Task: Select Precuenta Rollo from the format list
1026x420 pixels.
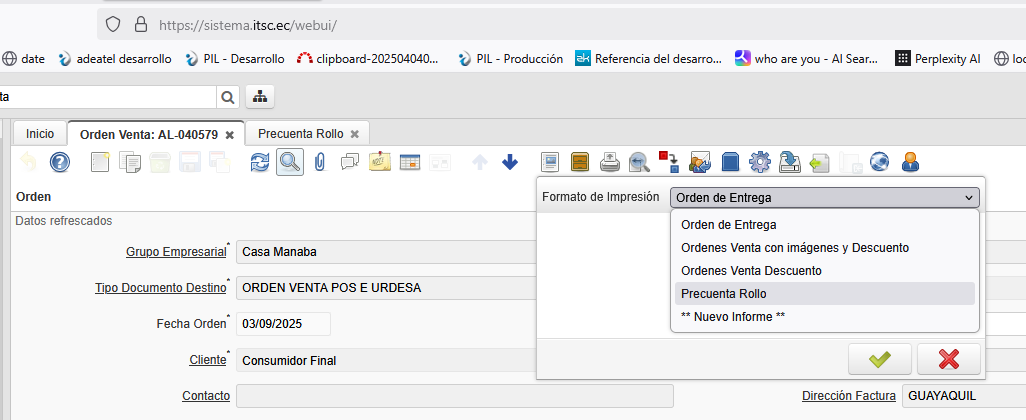Action: [x=723, y=294]
